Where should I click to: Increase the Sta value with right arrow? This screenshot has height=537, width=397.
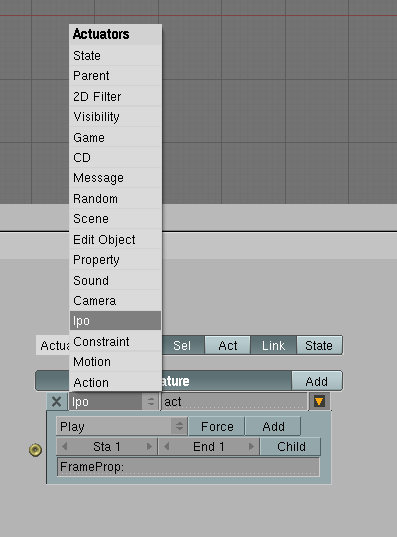tap(149, 446)
